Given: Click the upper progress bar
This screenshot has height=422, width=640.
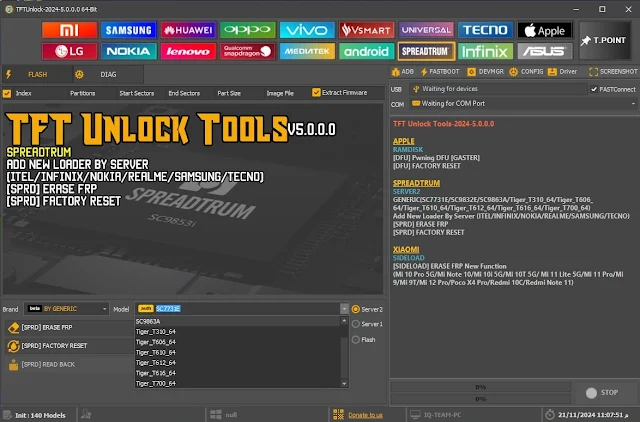Looking at the screenshot, I should [x=480, y=387].
